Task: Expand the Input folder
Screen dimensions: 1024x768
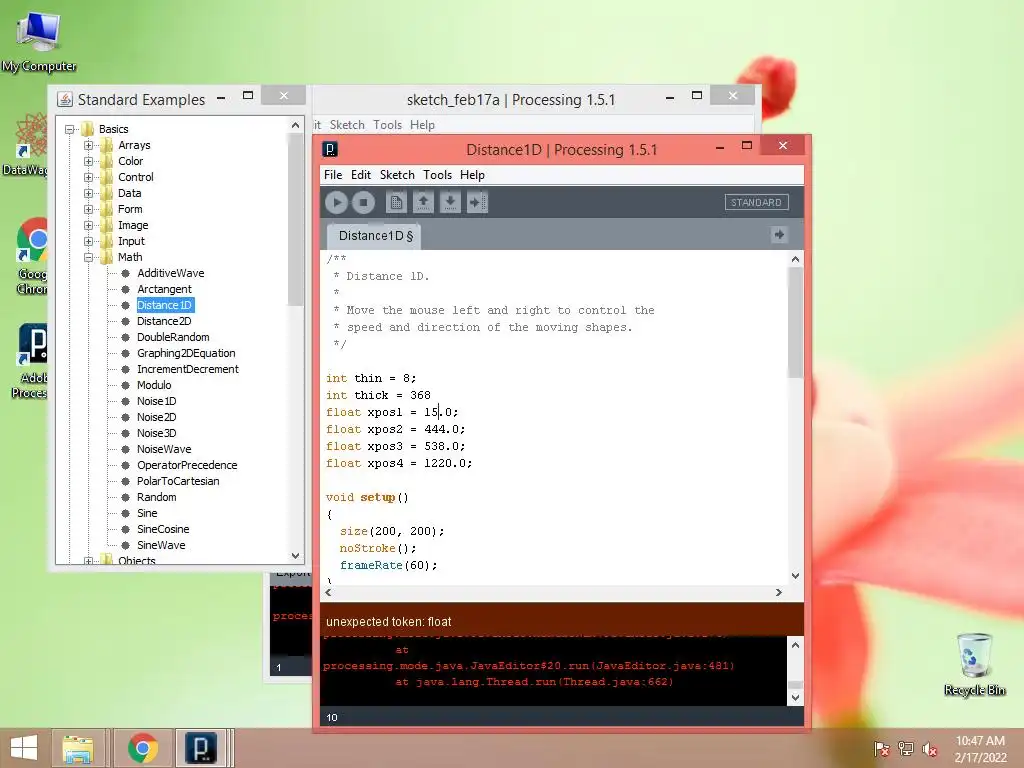Action: click(88, 241)
